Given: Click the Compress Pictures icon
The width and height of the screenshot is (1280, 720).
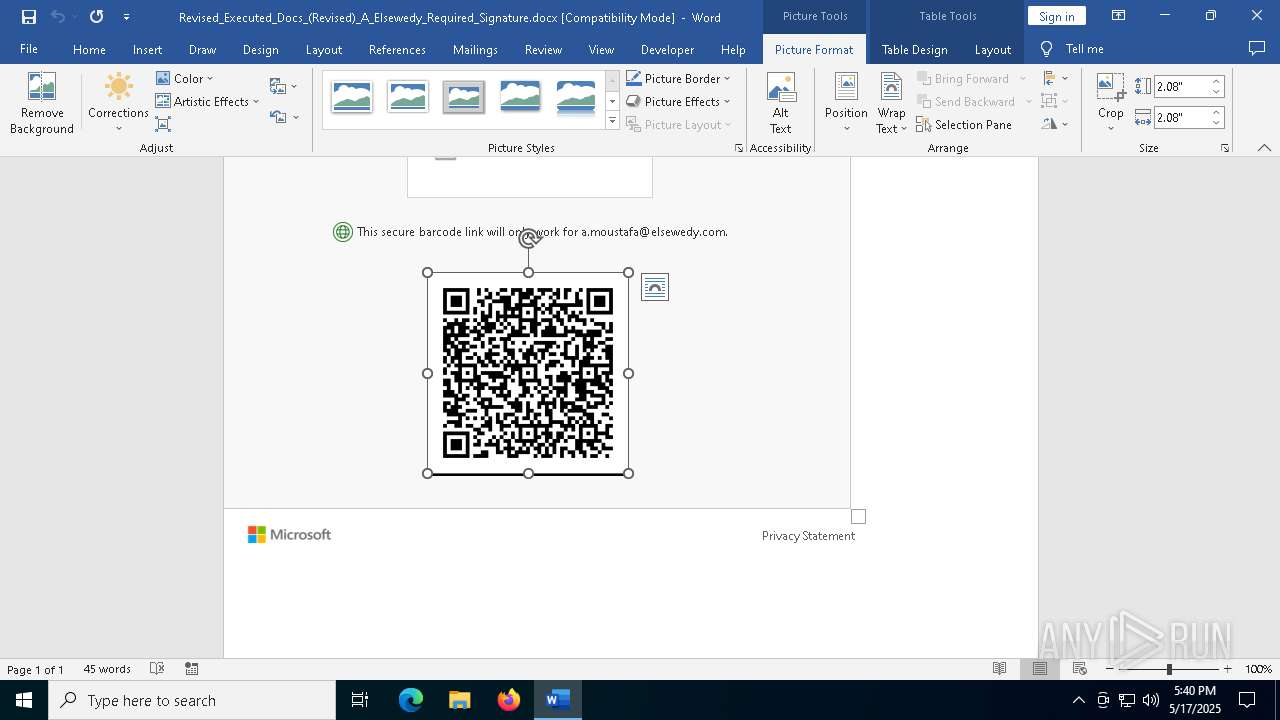Looking at the screenshot, I should [x=163, y=124].
